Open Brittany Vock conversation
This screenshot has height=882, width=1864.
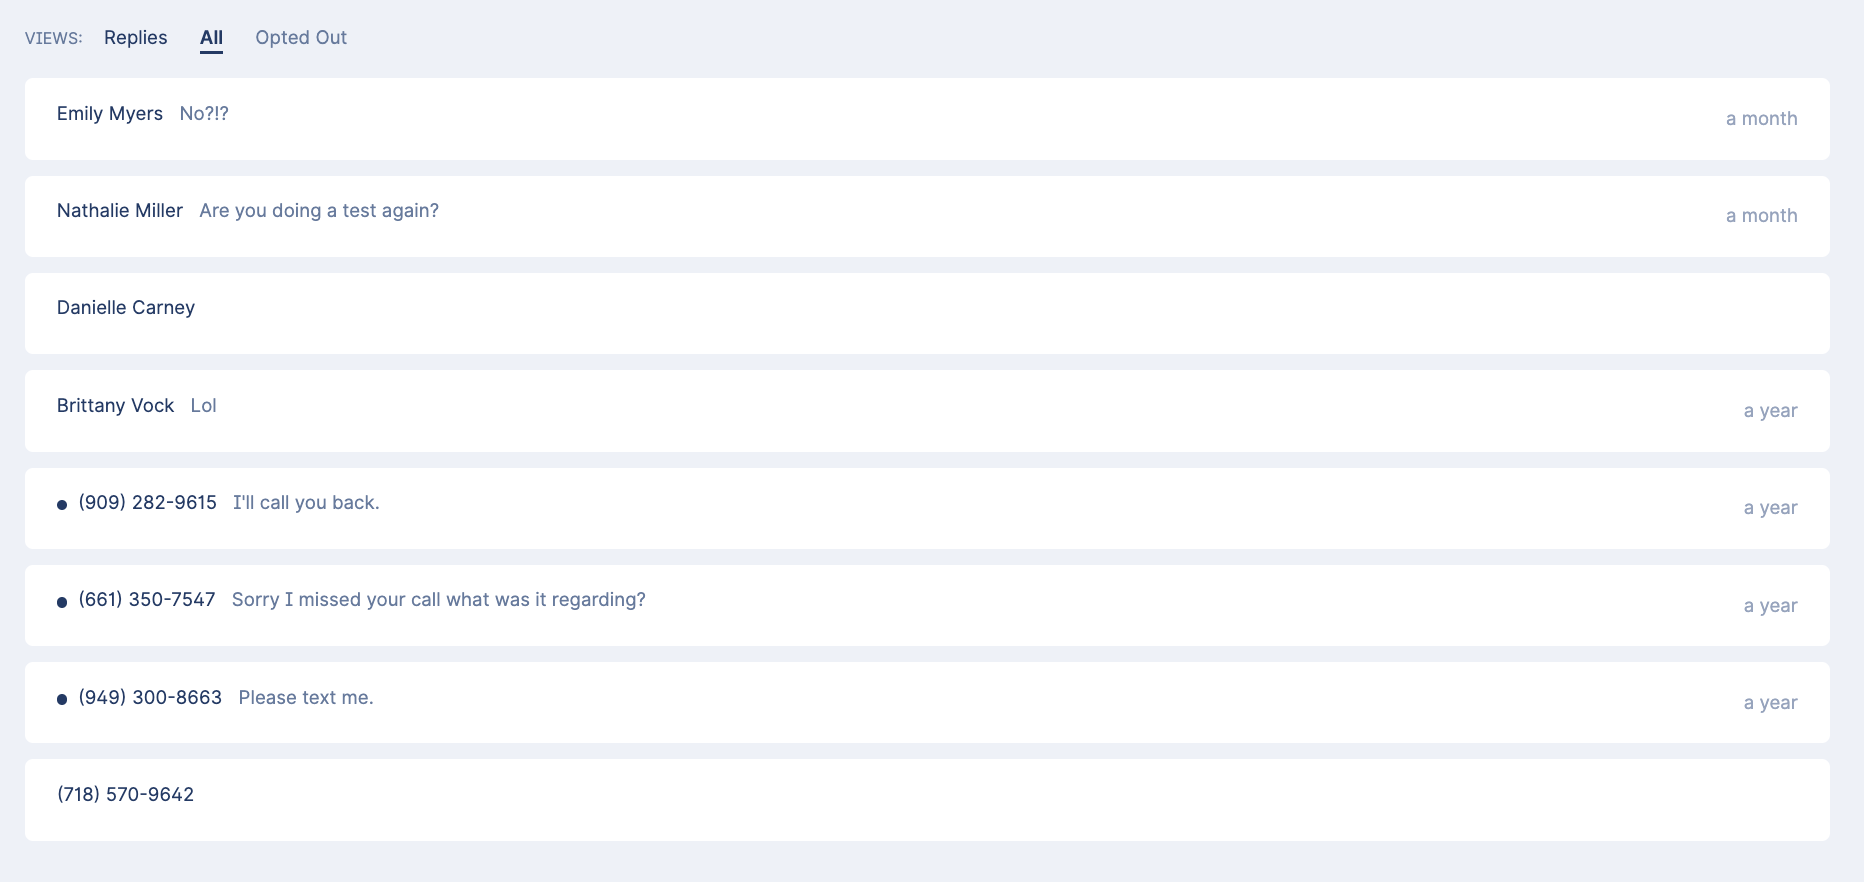coord(115,406)
